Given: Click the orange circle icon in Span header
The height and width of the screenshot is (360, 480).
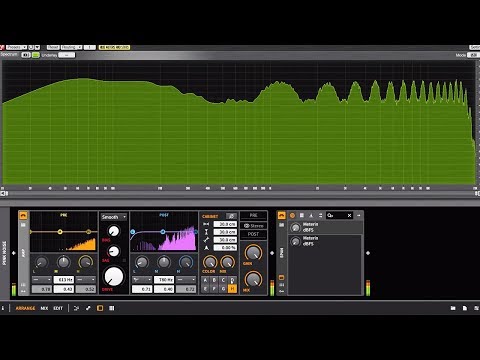Looking at the screenshot, I should pos(292,216).
